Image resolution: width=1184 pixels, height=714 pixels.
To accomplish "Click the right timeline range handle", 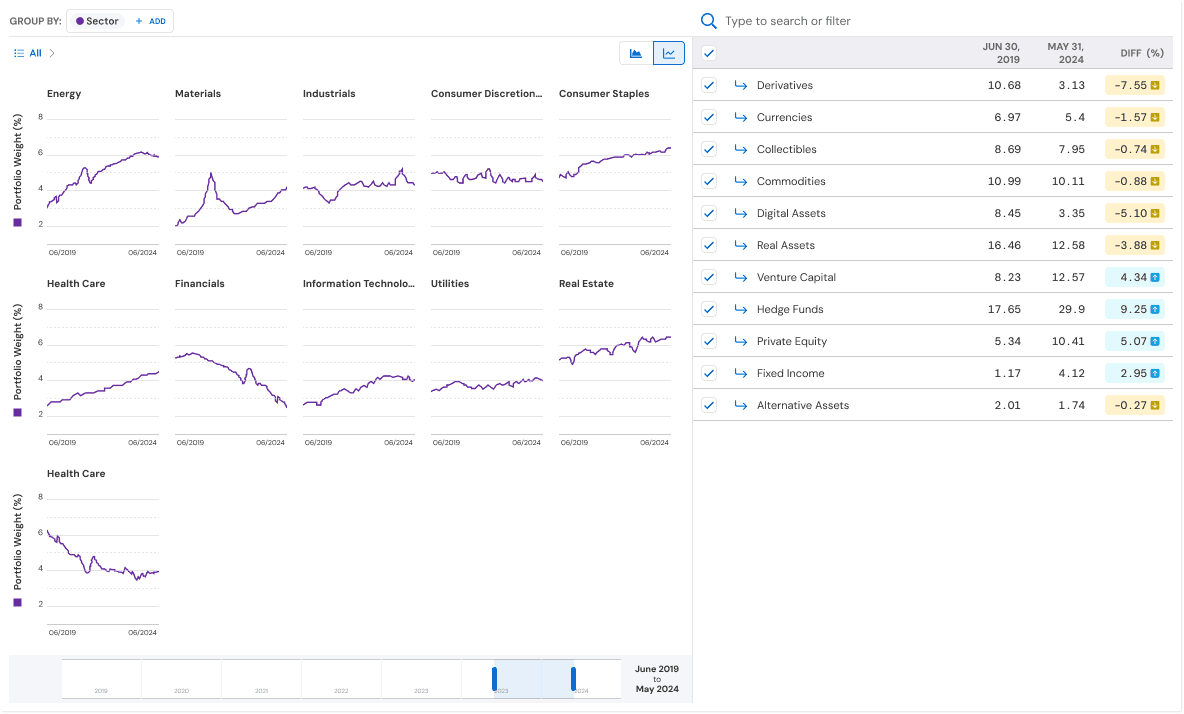I will pos(573,679).
